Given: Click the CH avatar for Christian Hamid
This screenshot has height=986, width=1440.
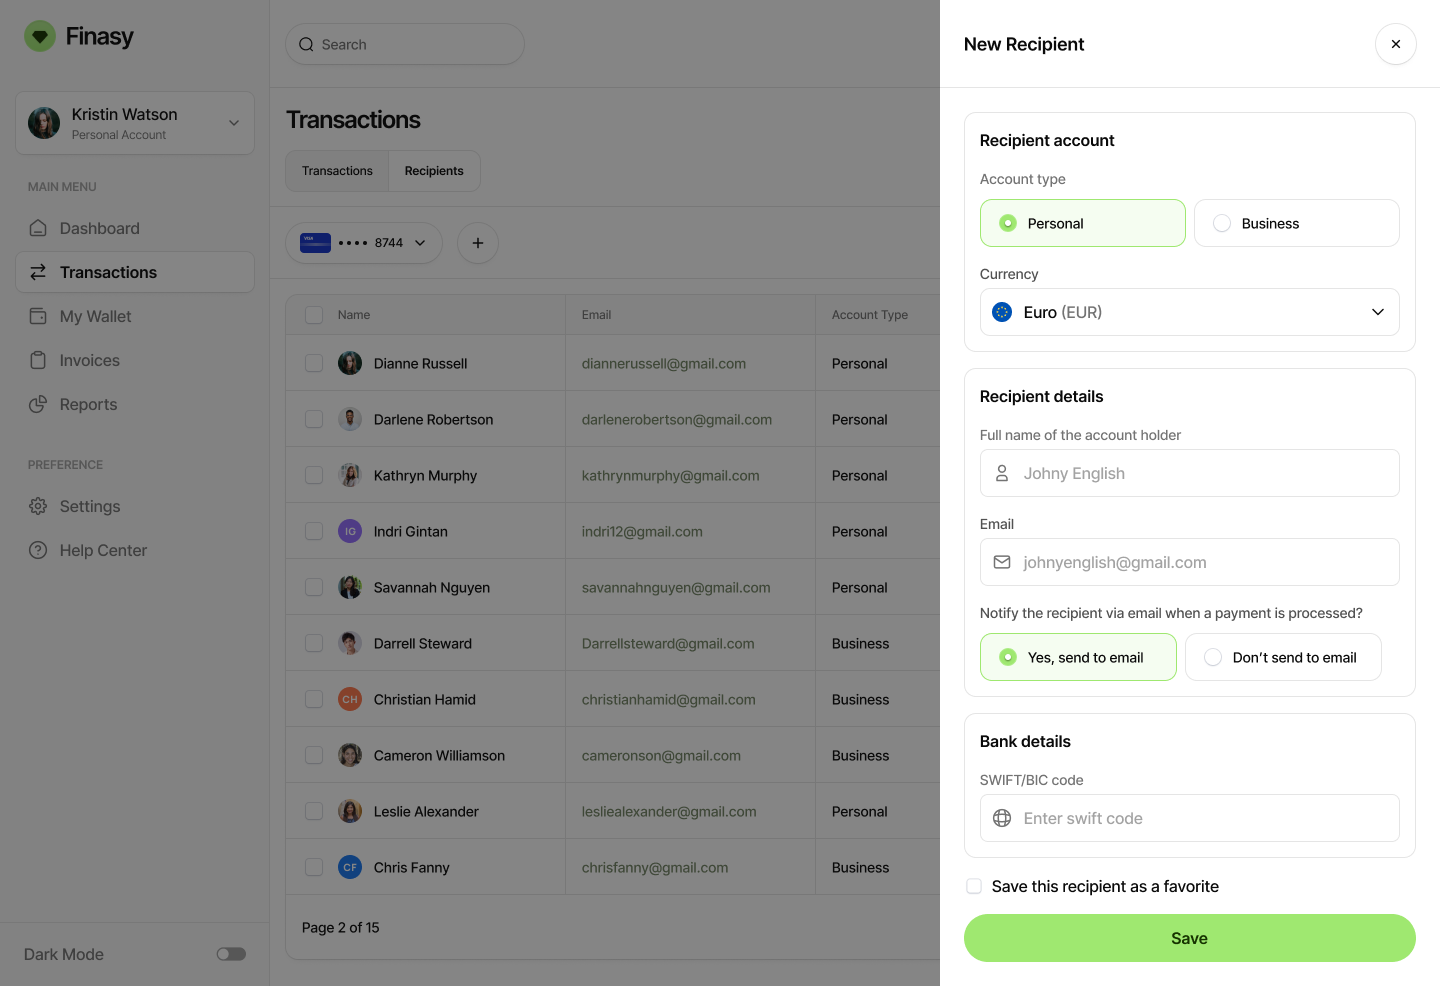Looking at the screenshot, I should (350, 699).
